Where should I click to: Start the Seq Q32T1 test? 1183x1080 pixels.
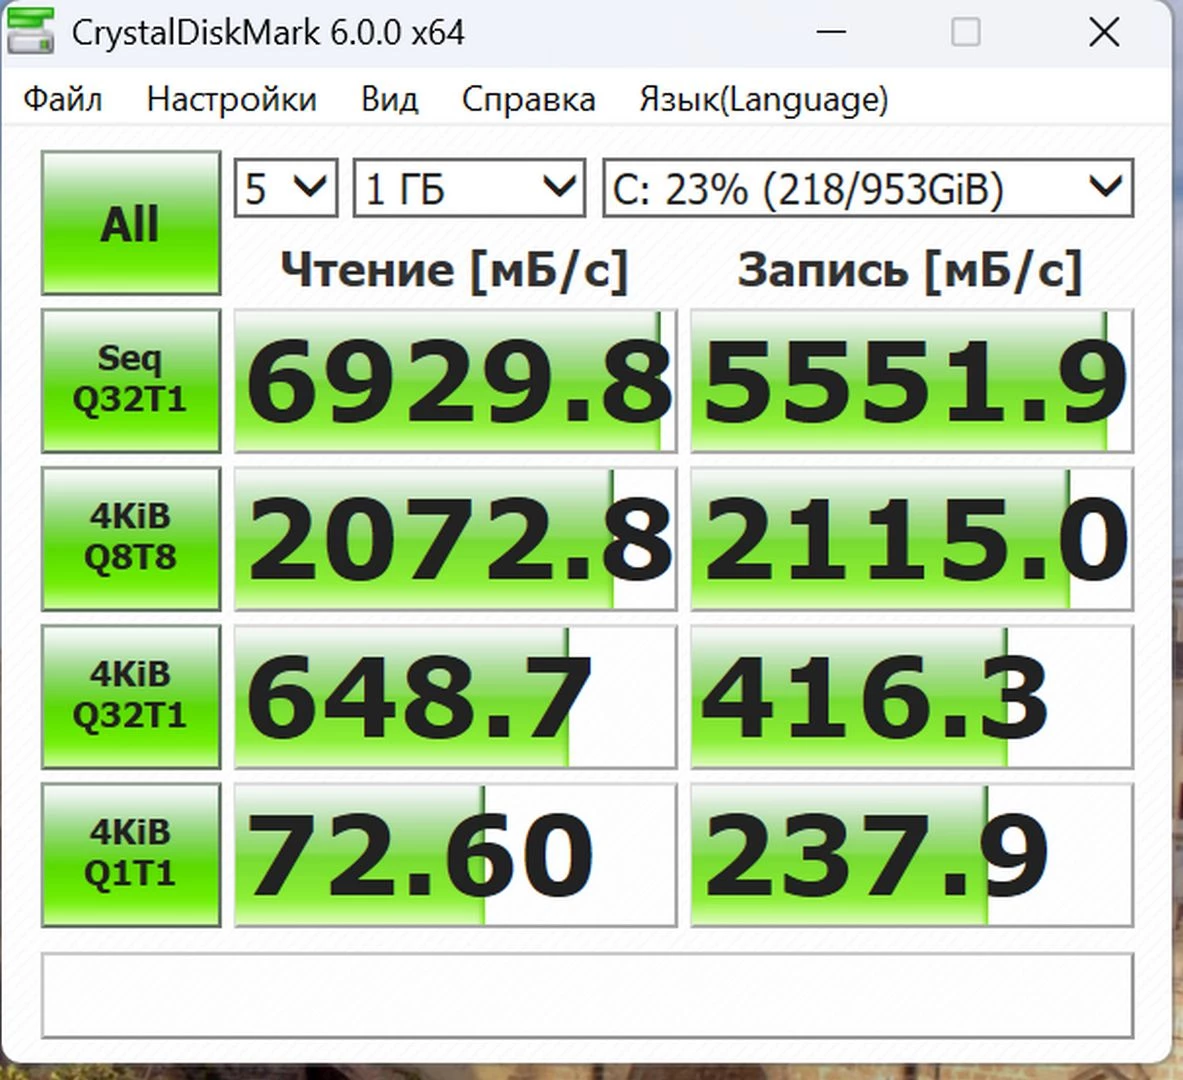pyautogui.click(x=131, y=380)
